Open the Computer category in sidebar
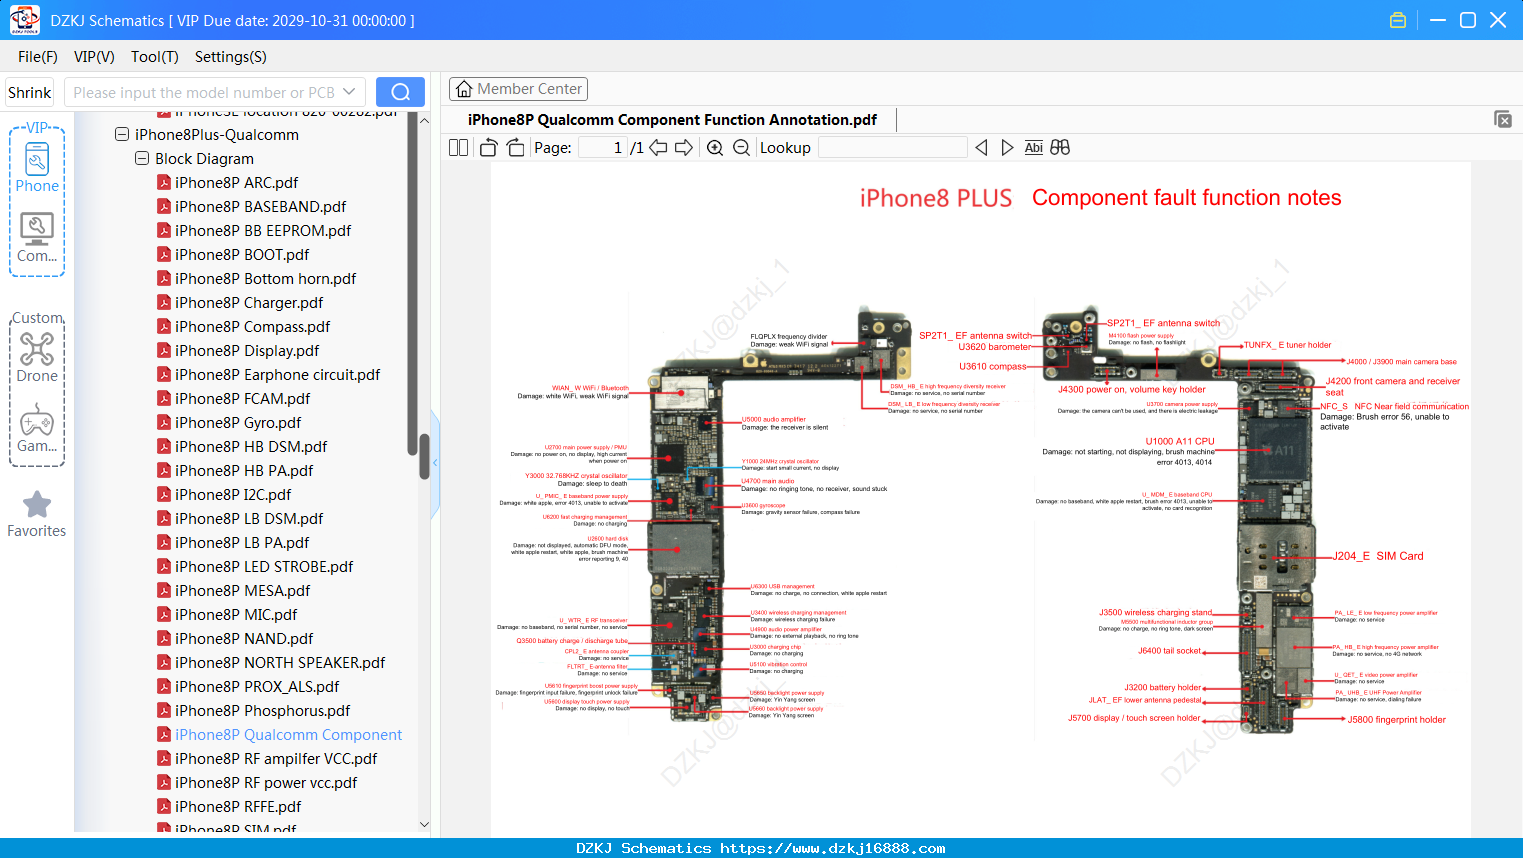1523x858 pixels. [37, 238]
